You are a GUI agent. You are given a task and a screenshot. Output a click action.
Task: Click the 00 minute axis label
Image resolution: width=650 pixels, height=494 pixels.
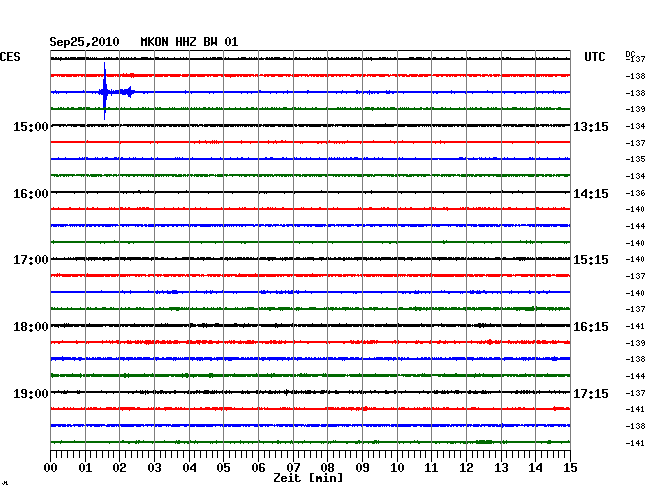(x=51, y=468)
